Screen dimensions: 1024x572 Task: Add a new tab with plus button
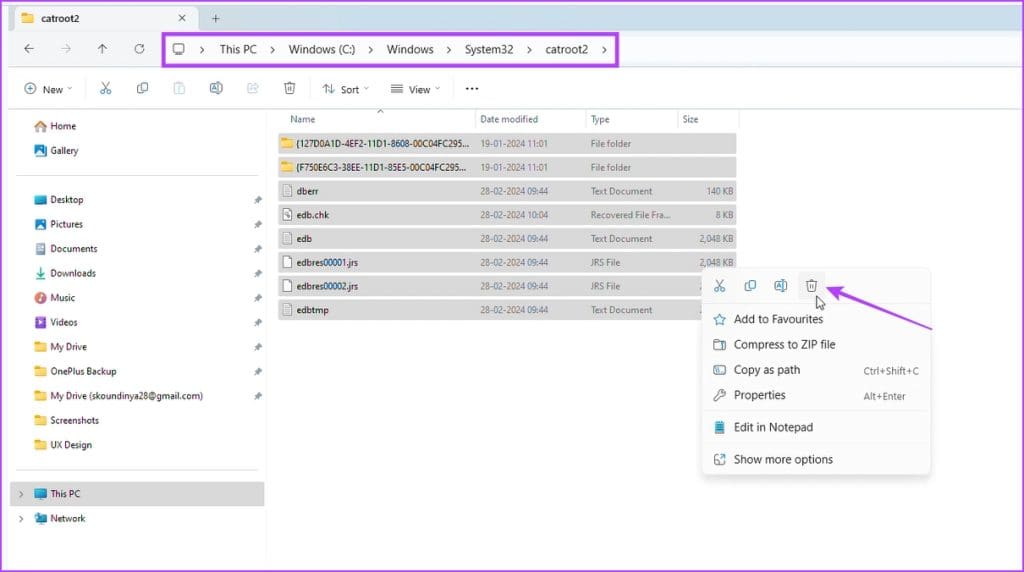click(215, 18)
